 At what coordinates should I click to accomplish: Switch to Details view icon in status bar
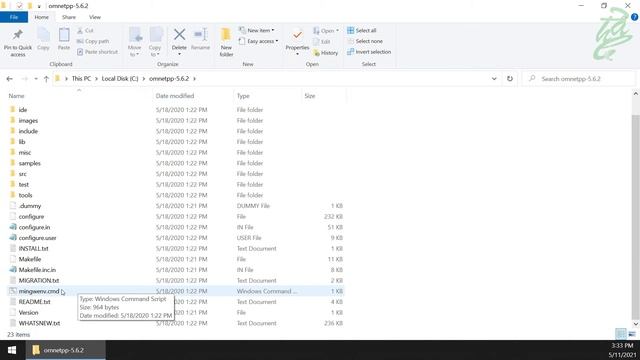621,334
